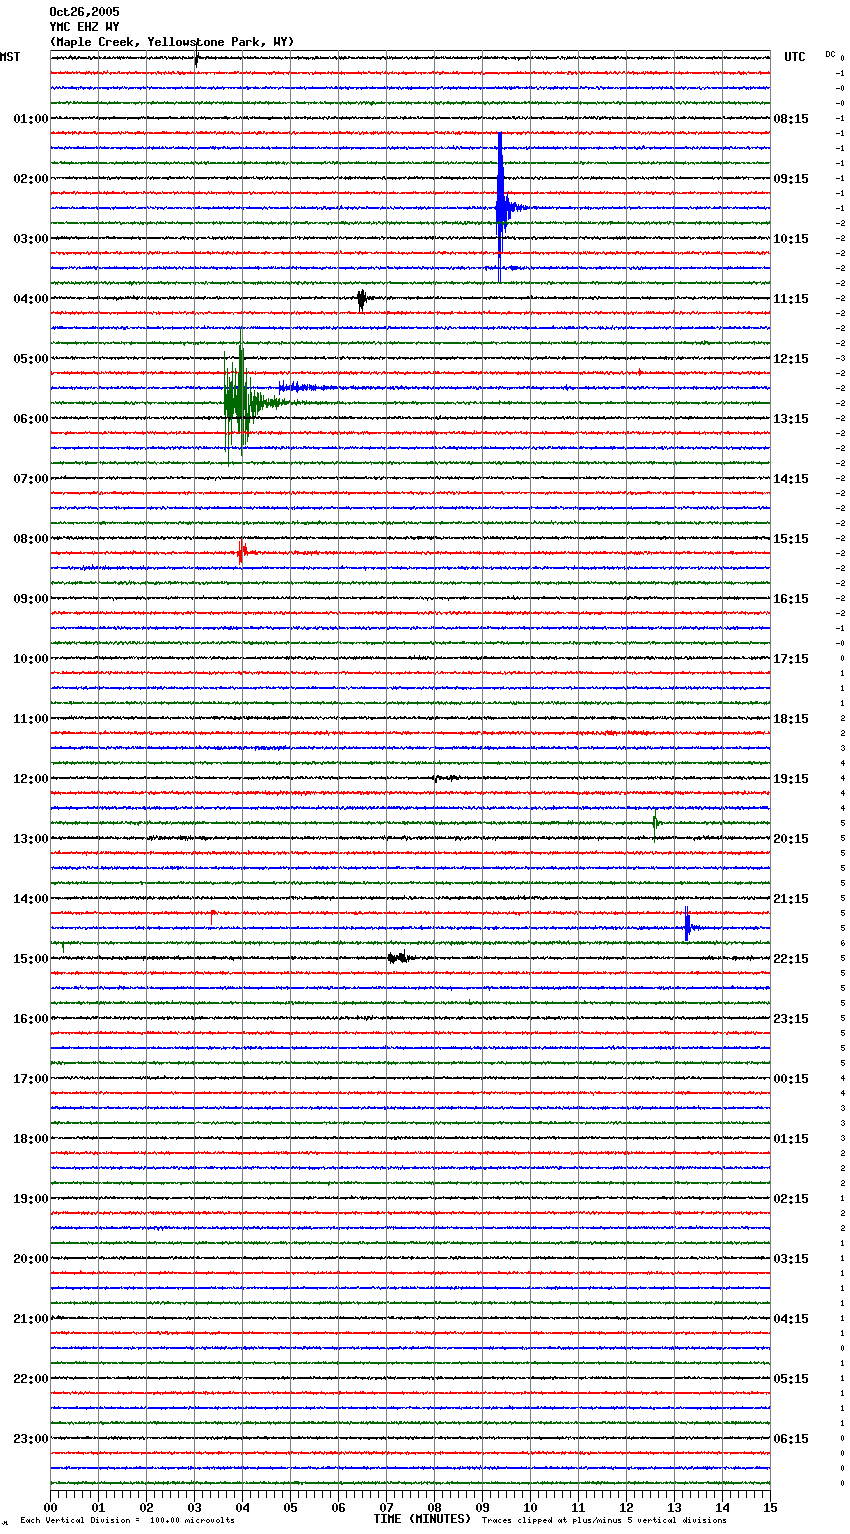Select the 15:00 MST row label

31,959
